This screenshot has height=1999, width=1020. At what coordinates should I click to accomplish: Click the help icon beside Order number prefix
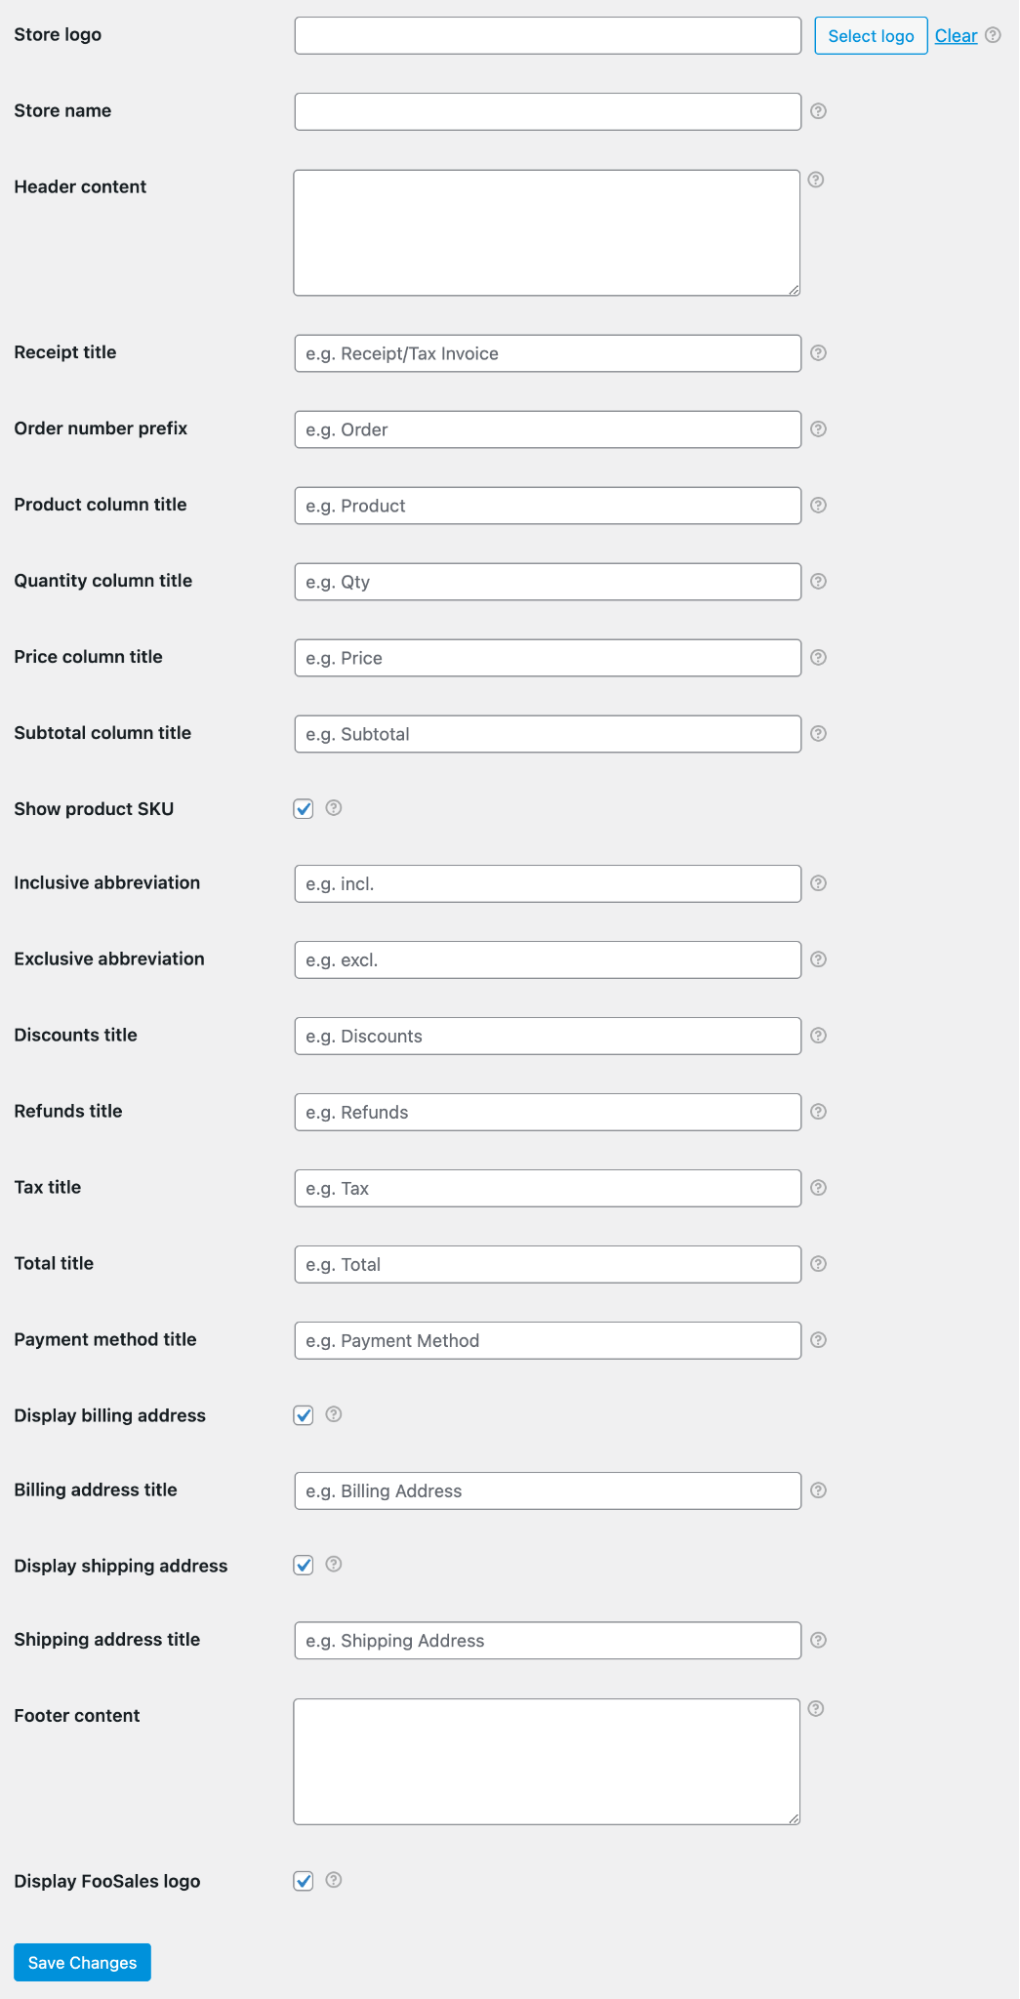click(x=818, y=429)
